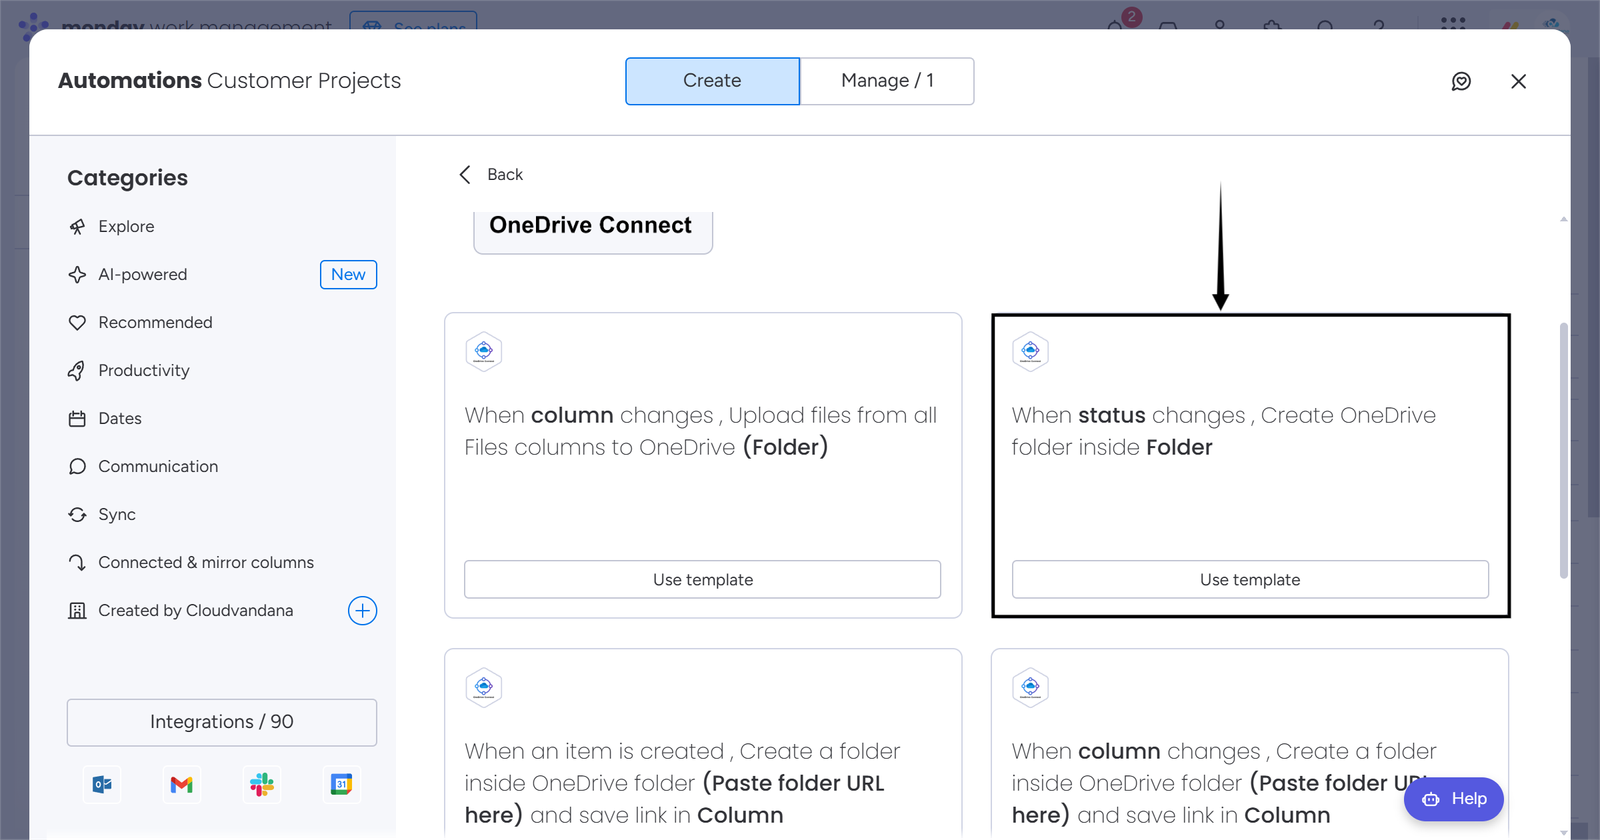Open the Slack integration
The height and width of the screenshot is (840, 1600).
point(262,785)
